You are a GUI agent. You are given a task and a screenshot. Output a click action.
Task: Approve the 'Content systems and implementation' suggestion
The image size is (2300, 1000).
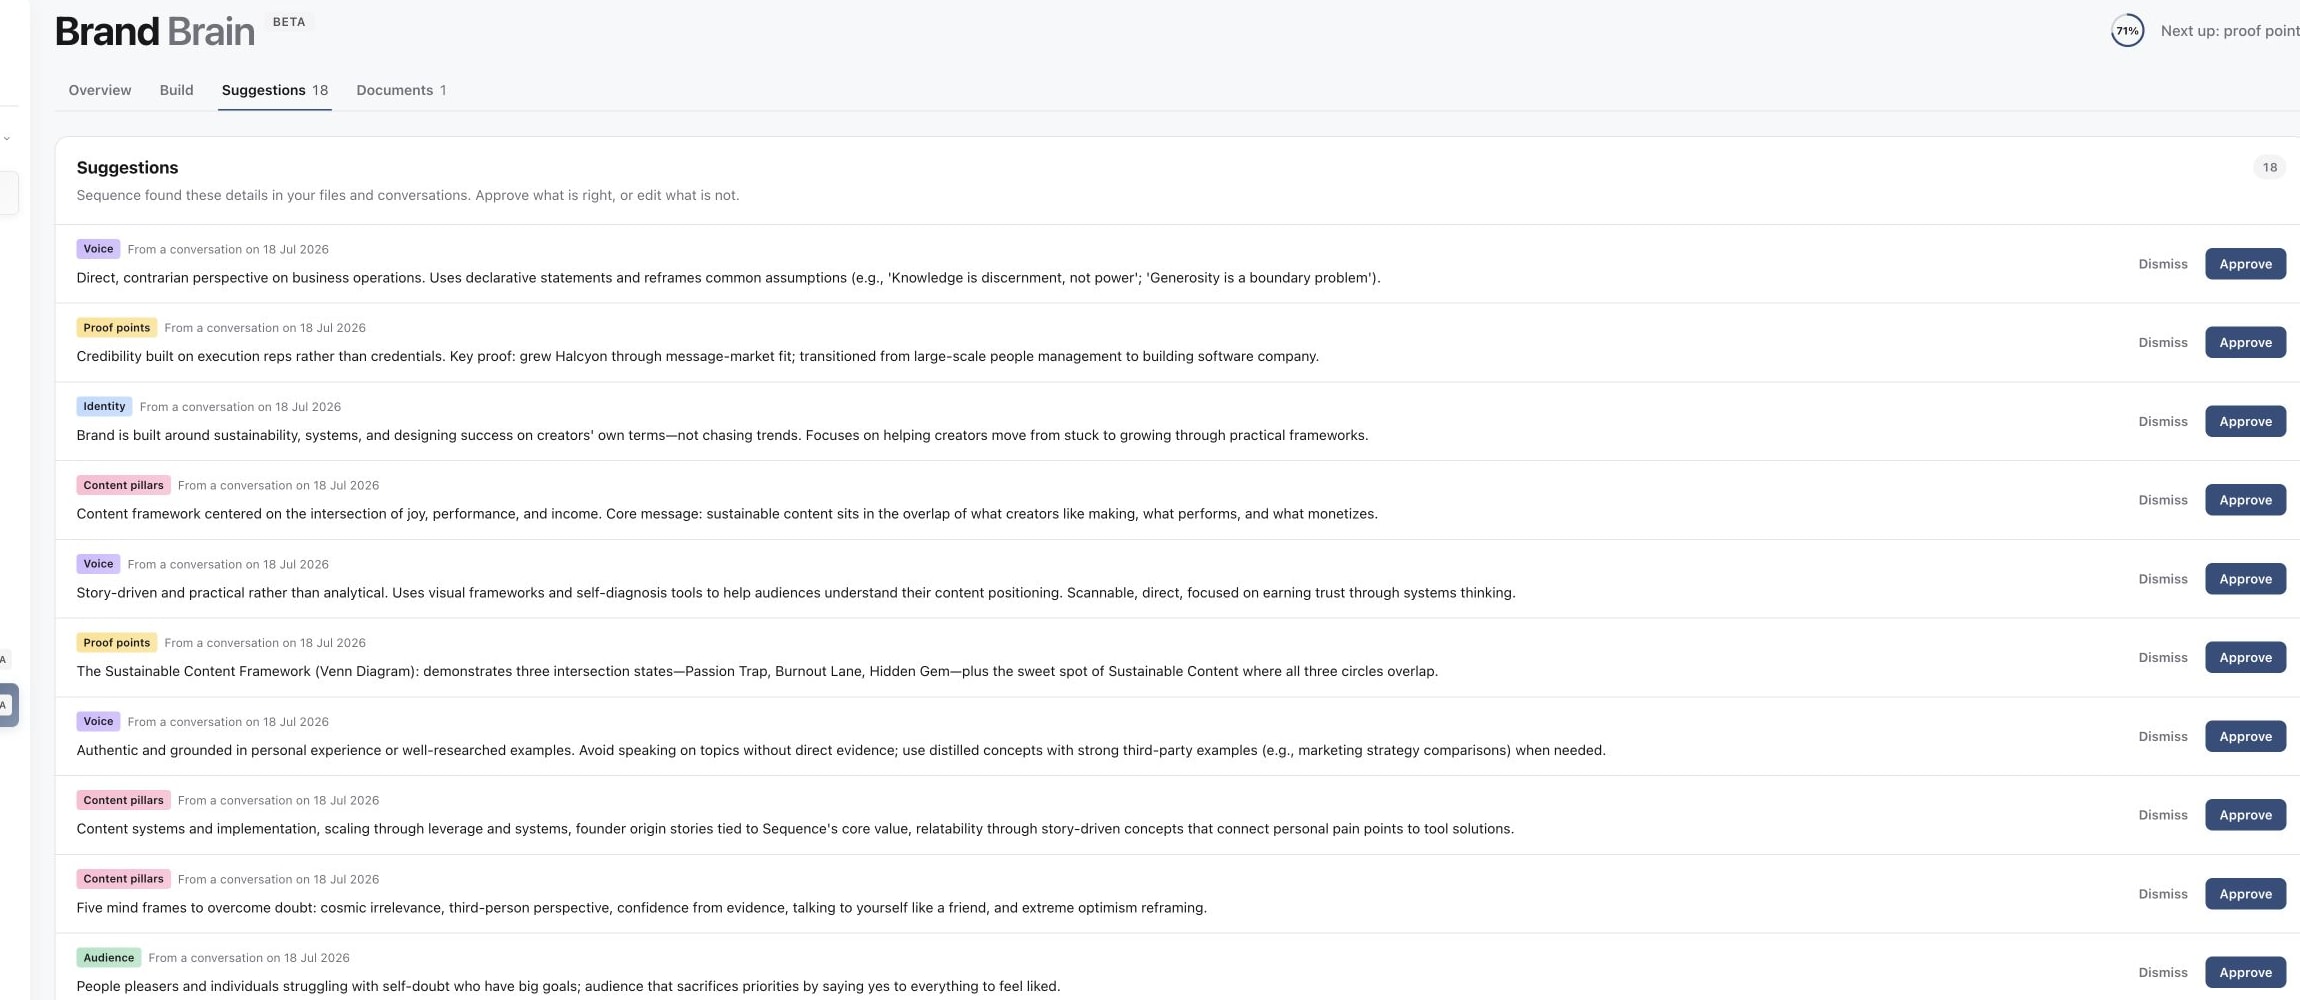tap(2245, 815)
